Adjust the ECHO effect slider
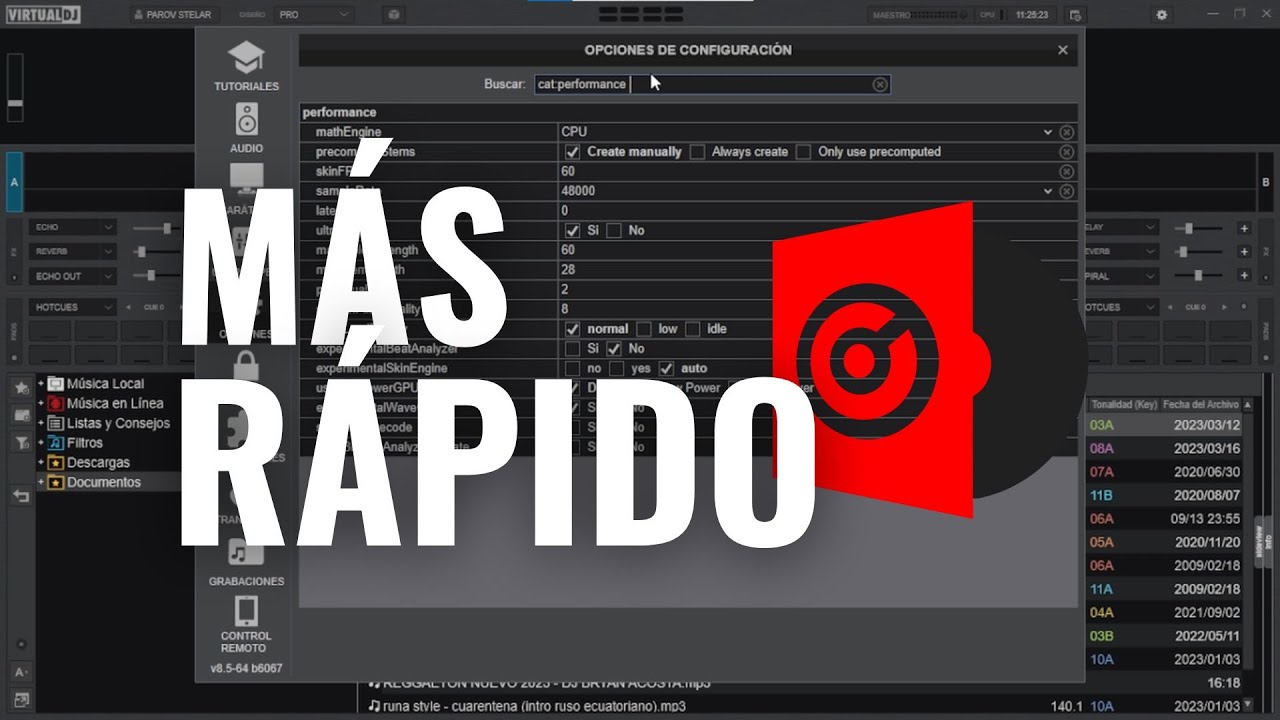 click(158, 228)
